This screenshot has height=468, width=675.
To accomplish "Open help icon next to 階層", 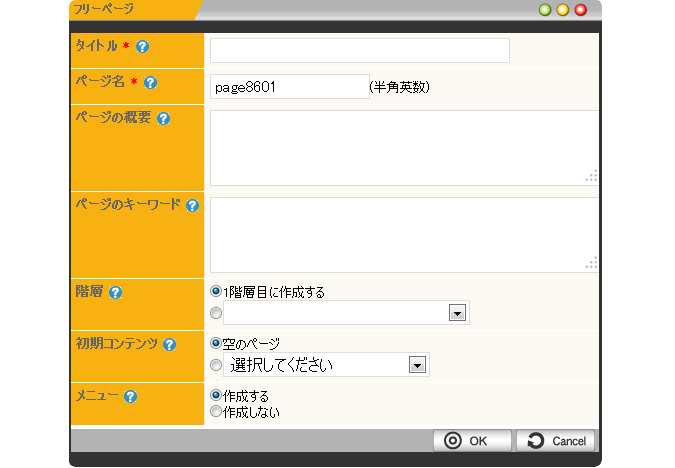I will point(115,293).
